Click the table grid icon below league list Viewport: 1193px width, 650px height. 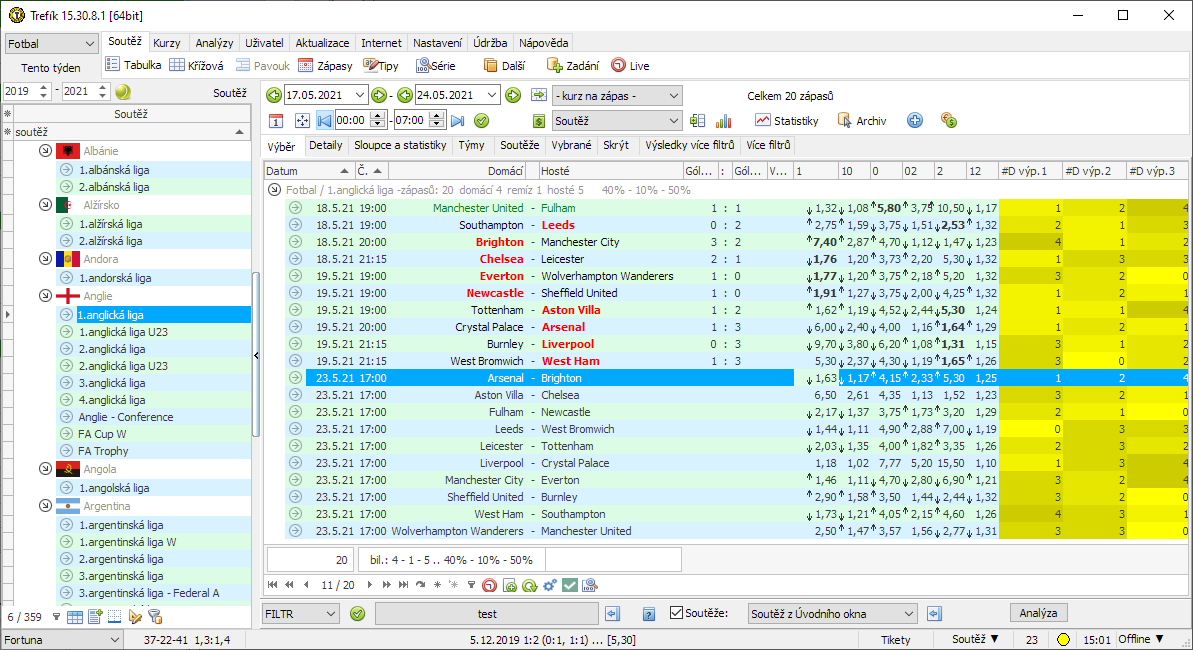pos(75,617)
